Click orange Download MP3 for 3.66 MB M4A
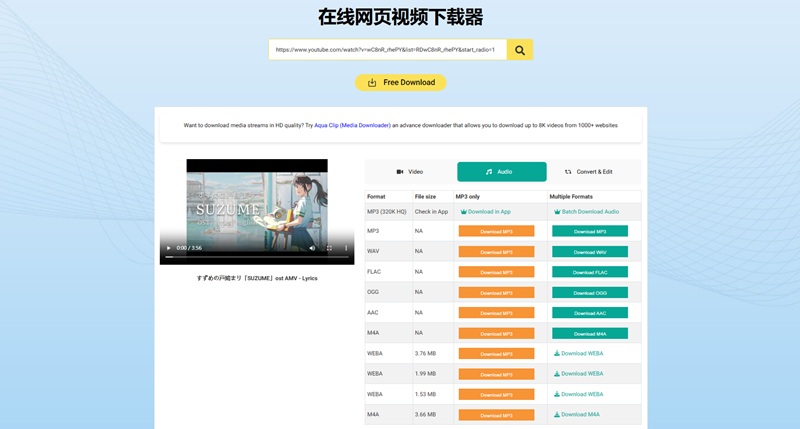 pos(496,415)
